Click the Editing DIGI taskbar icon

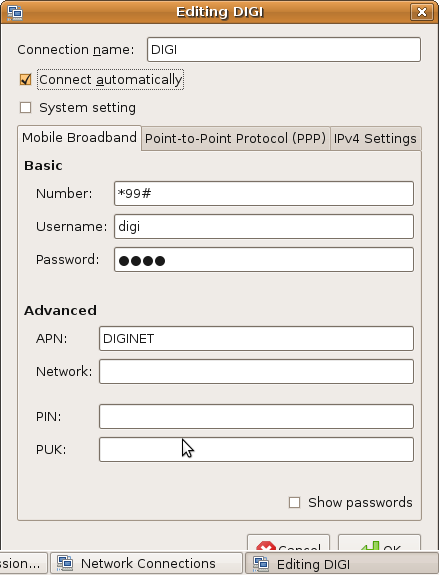point(261,564)
